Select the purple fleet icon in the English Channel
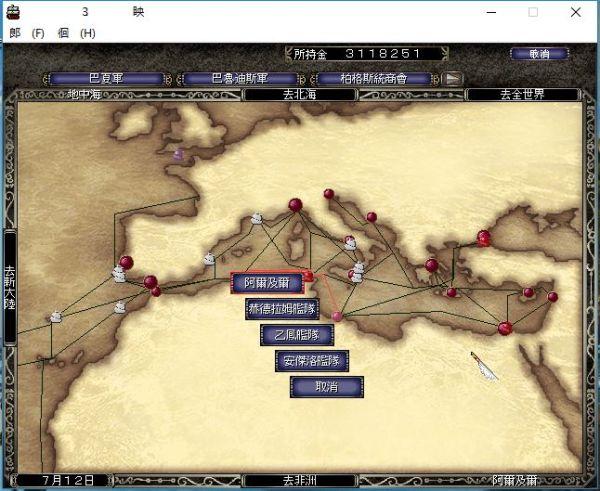This screenshot has width=600, height=491. coord(178,154)
